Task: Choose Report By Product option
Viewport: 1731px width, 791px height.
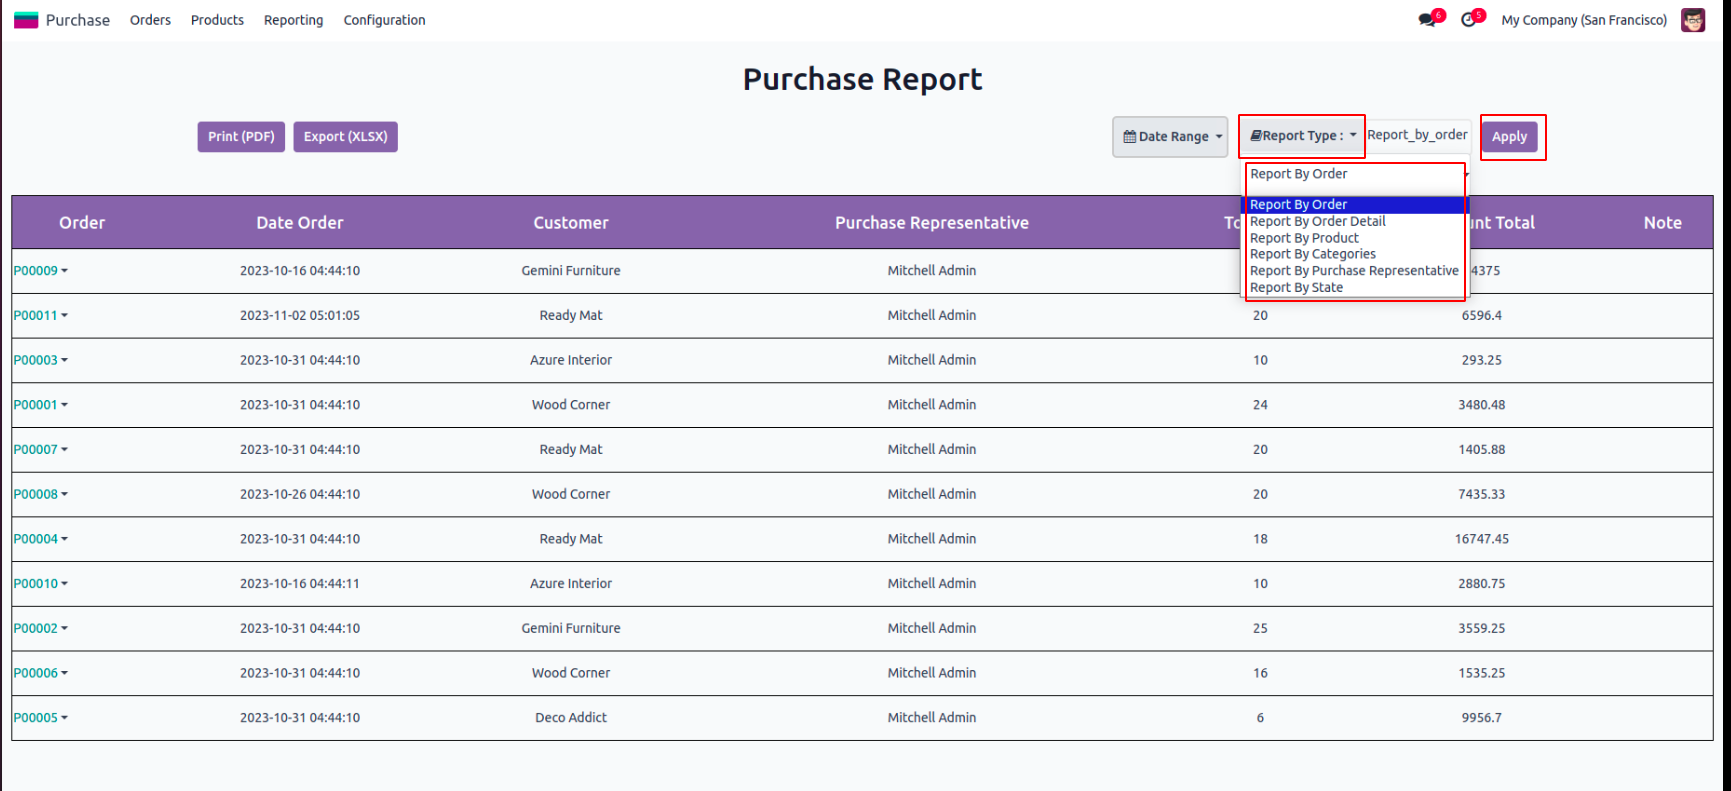Action: pos(1304,238)
